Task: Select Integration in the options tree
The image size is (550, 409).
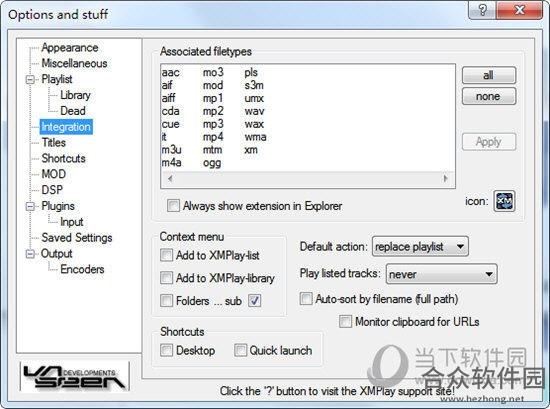Action: point(66,127)
